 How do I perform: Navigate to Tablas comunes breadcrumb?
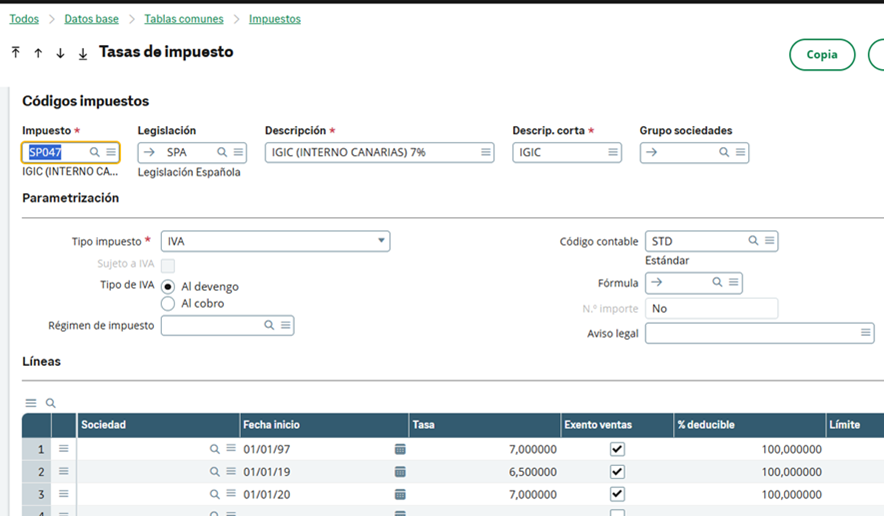click(184, 19)
